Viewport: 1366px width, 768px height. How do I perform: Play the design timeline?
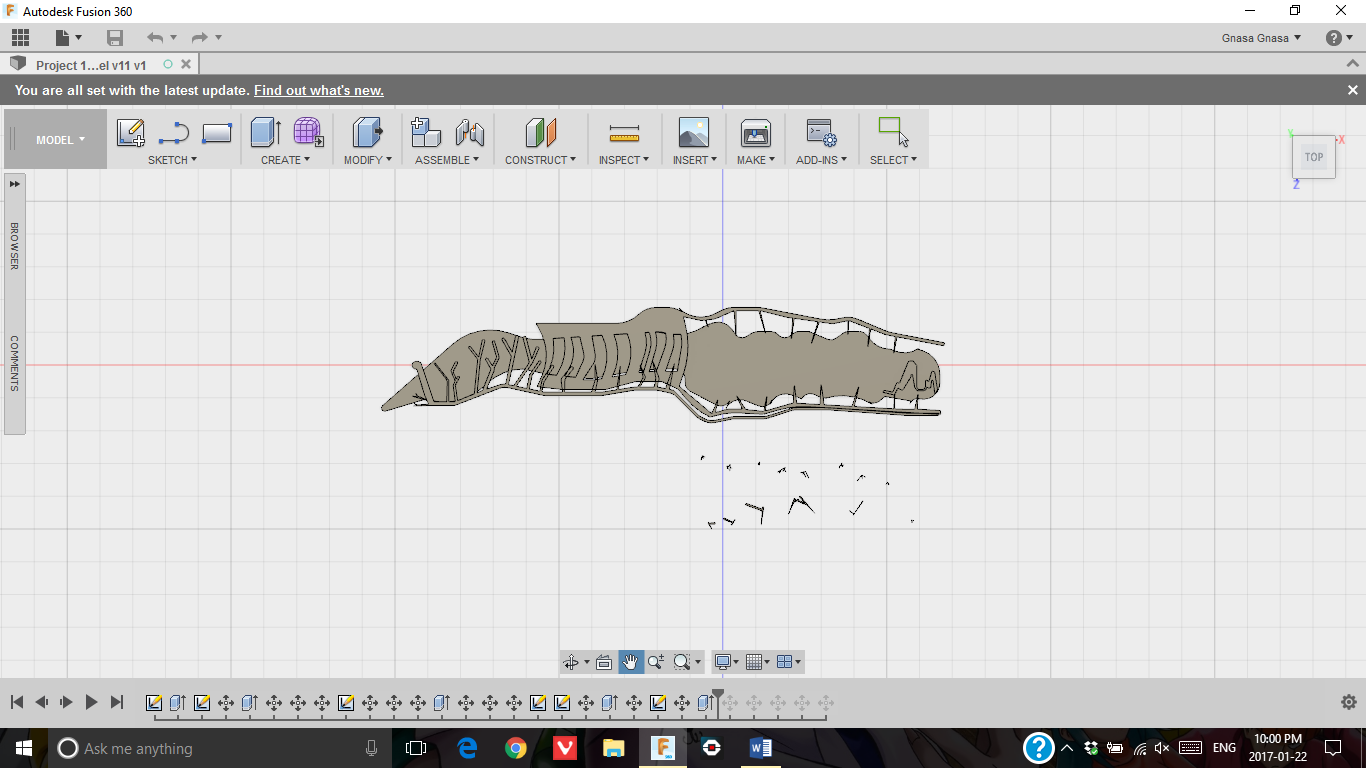(x=91, y=703)
